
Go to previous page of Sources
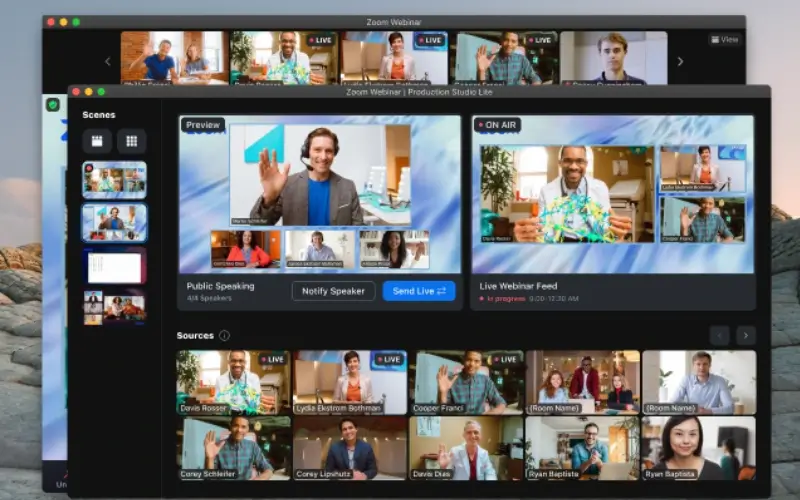tap(719, 335)
